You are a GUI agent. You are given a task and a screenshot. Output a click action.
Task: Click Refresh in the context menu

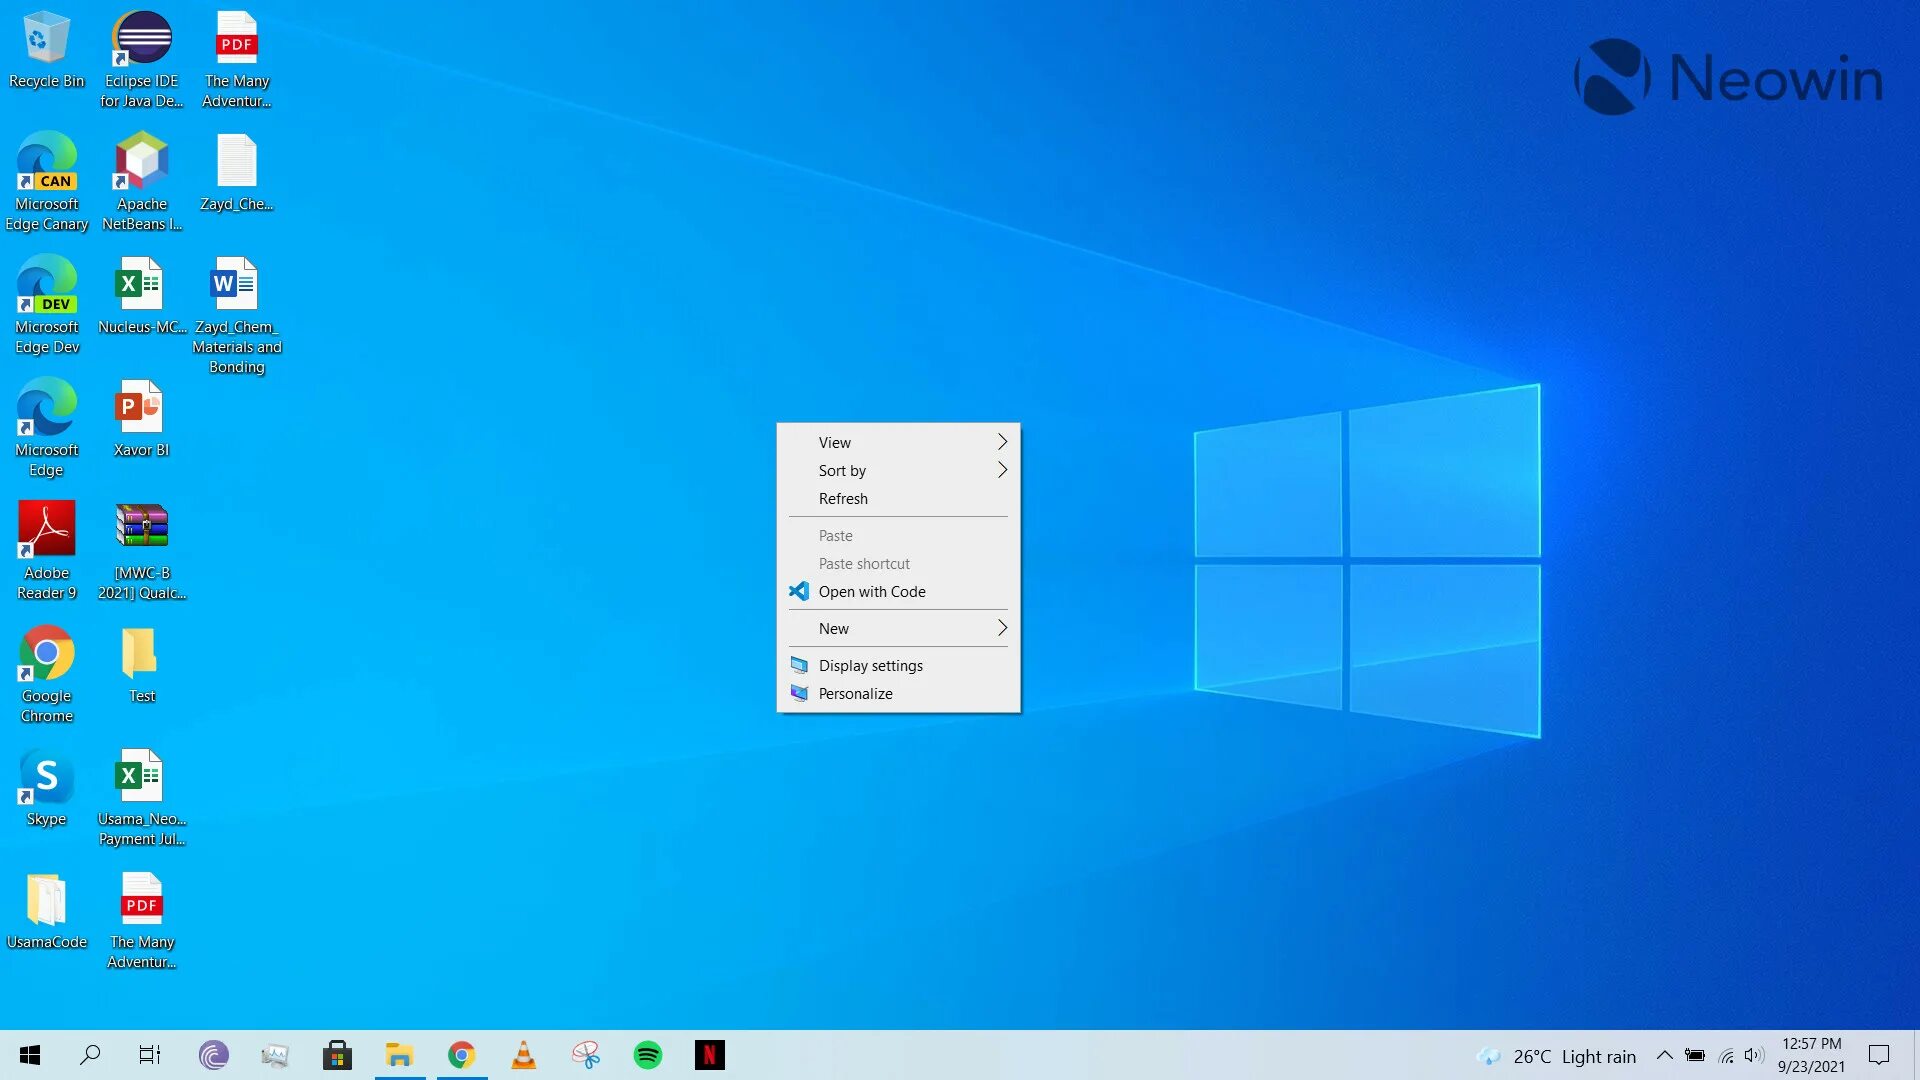[843, 498]
